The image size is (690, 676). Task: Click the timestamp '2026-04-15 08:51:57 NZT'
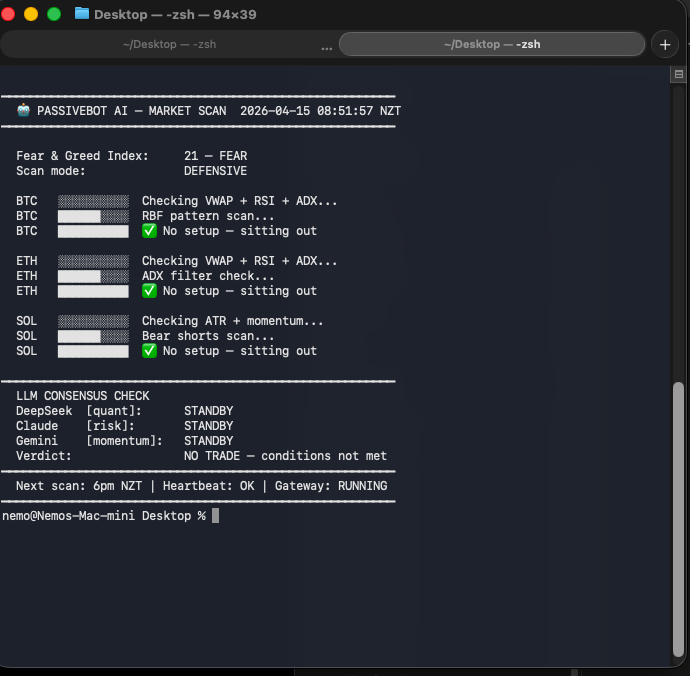tap(320, 111)
